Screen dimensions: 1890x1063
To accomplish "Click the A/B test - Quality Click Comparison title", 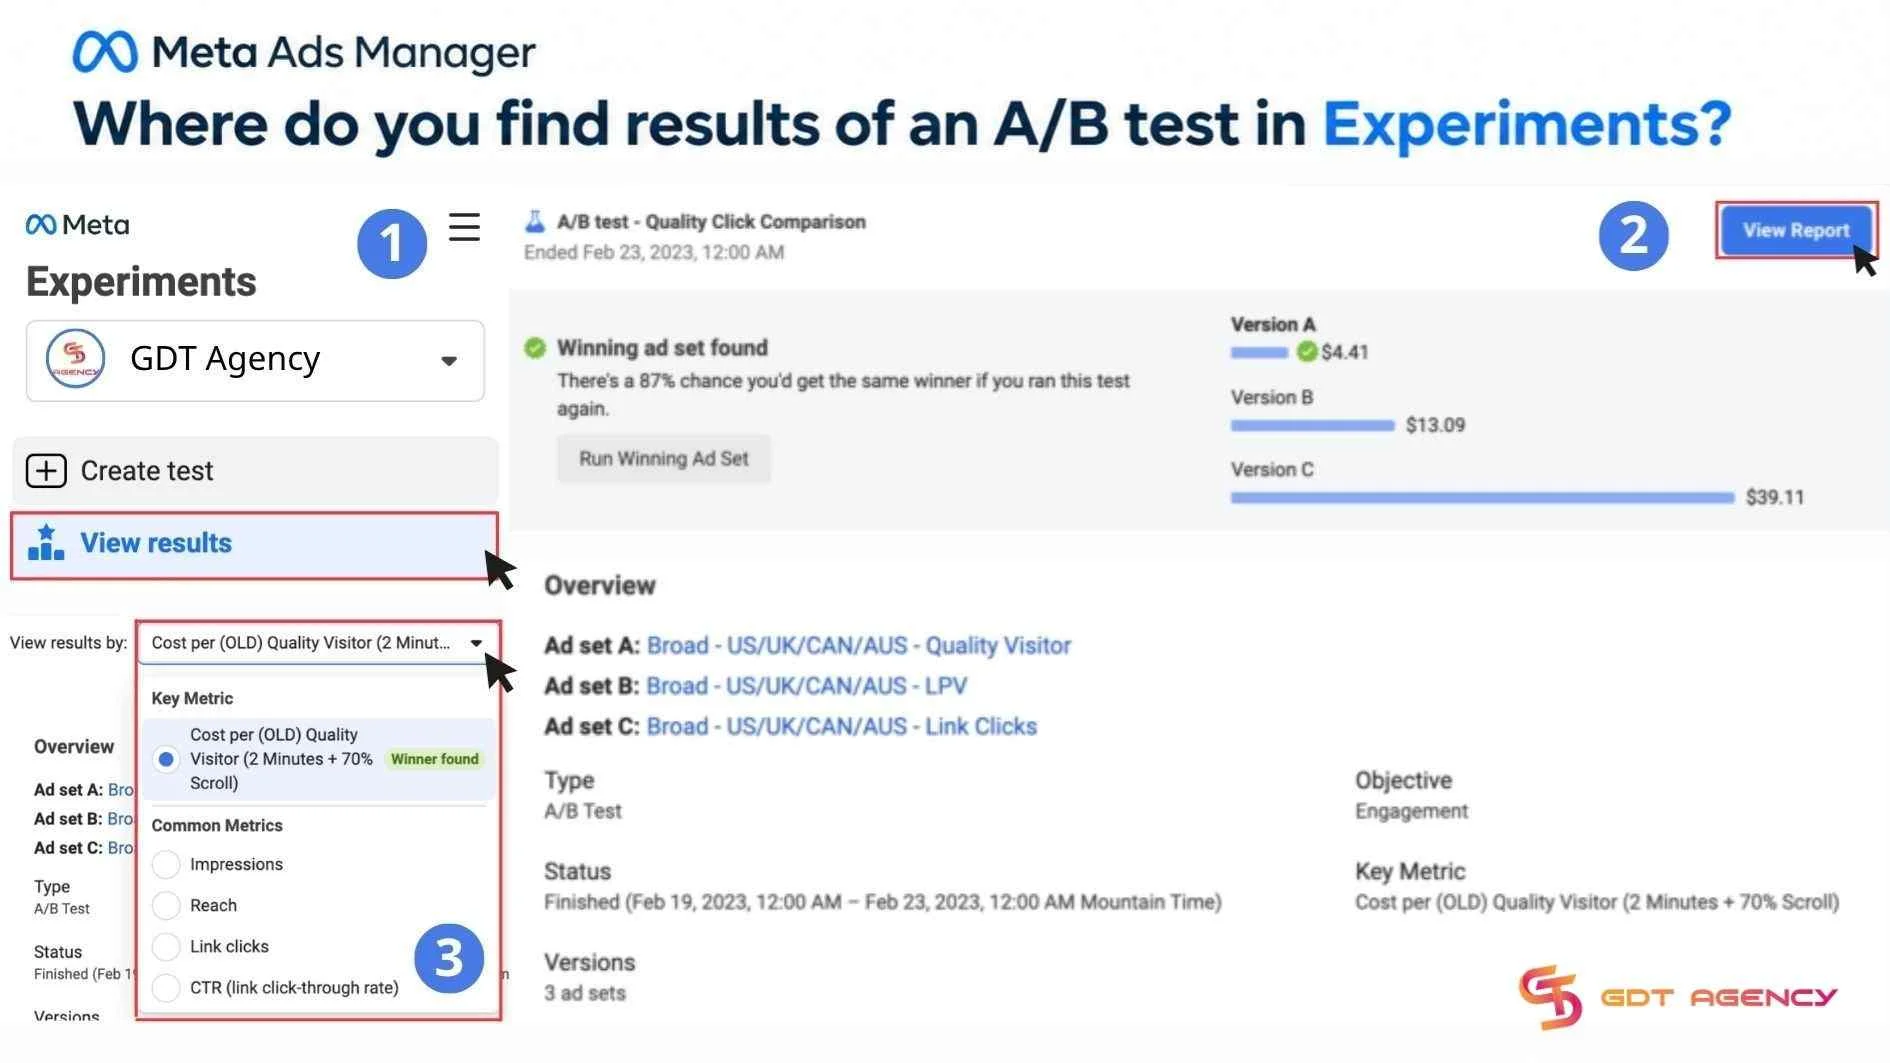I will click(x=711, y=221).
